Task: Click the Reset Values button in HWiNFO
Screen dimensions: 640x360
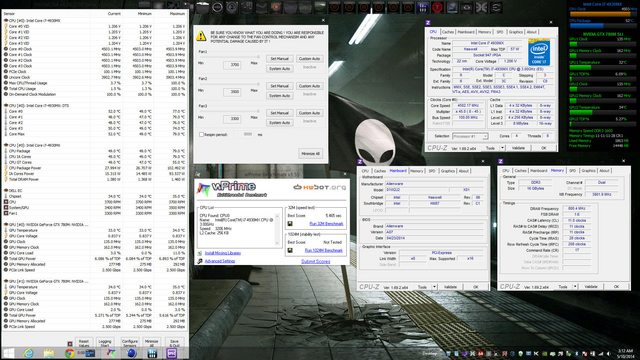Action: coord(84,343)
